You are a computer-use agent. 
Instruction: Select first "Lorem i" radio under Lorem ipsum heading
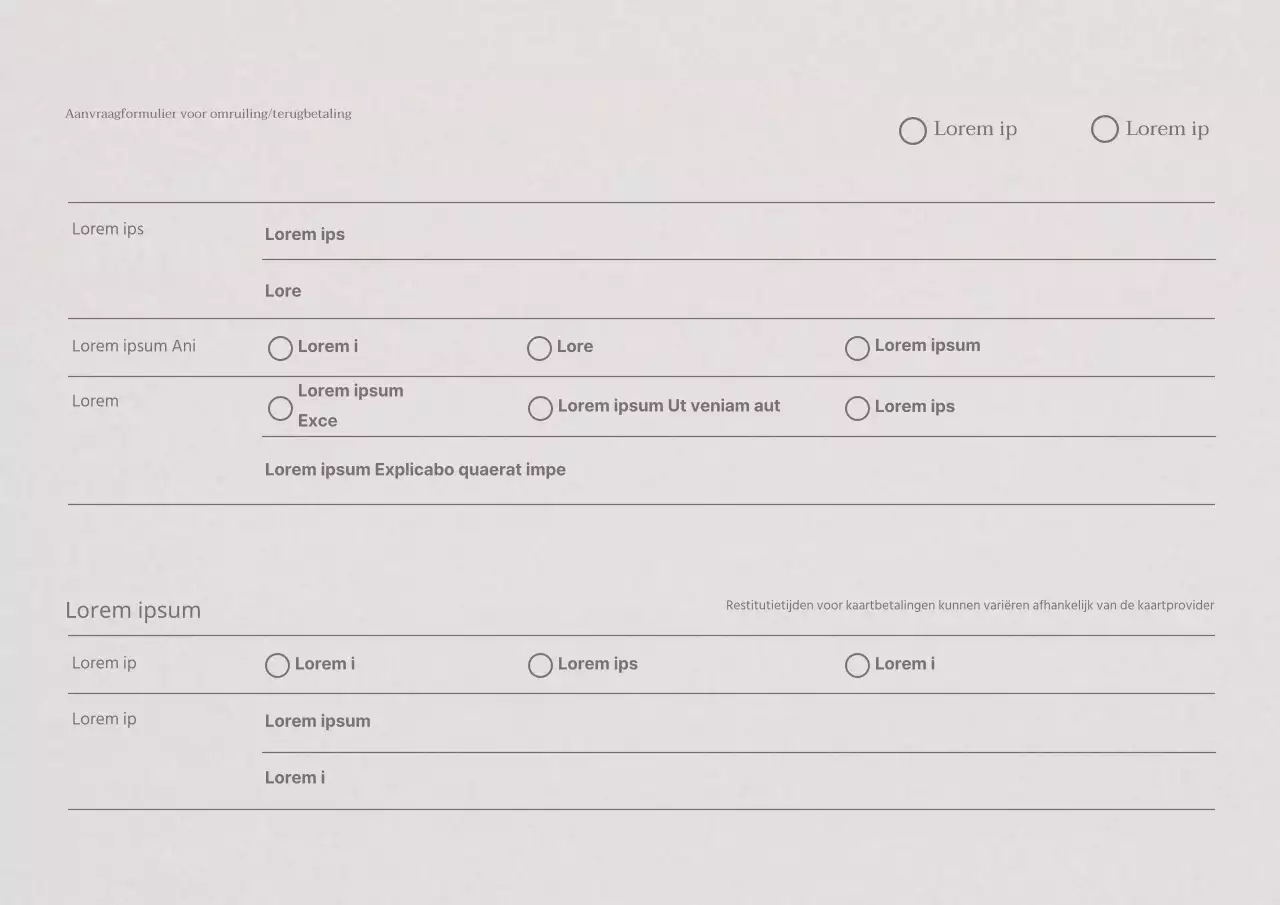pyautogui.click(x=277, y=665)
